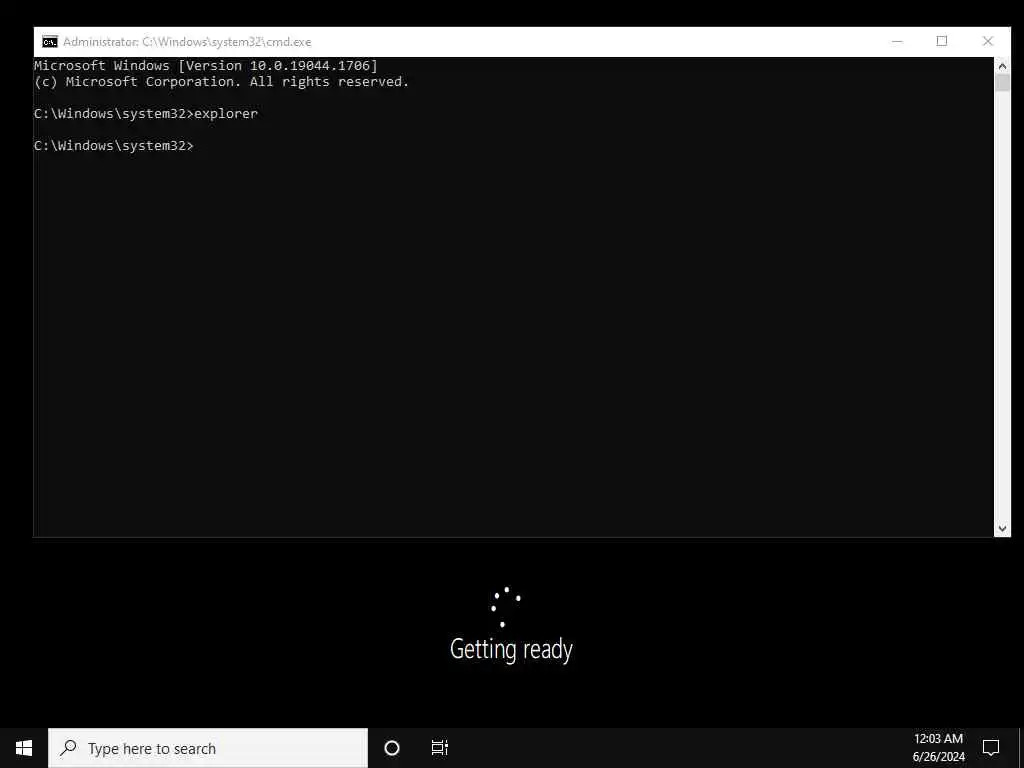
Task: Open Task View on the taskbar
Action: pos(440,748)
